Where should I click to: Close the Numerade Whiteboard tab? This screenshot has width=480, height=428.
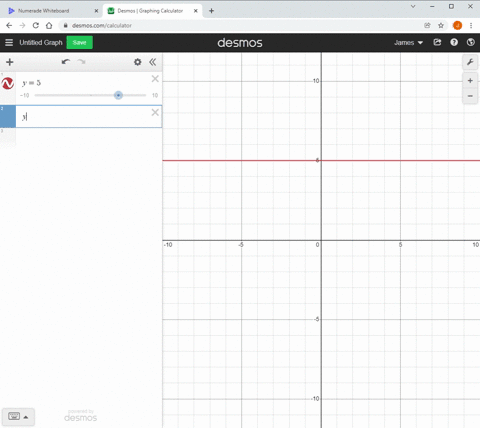pos(96,11)
